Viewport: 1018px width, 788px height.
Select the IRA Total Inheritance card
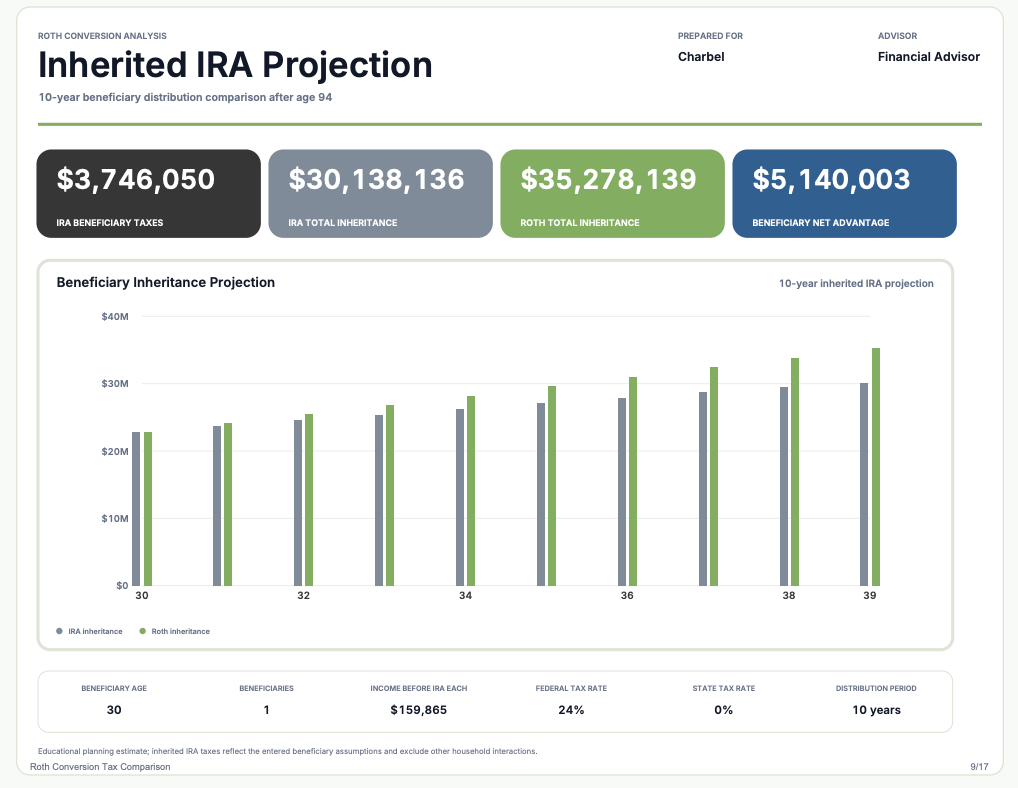click(380, 193)
